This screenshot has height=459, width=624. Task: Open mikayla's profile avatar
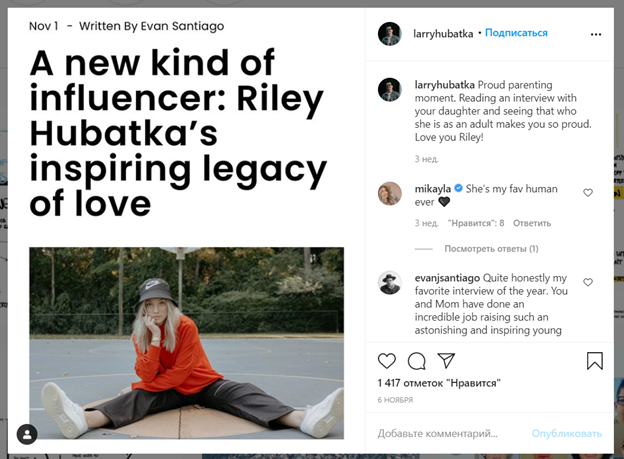click(390, 193)
